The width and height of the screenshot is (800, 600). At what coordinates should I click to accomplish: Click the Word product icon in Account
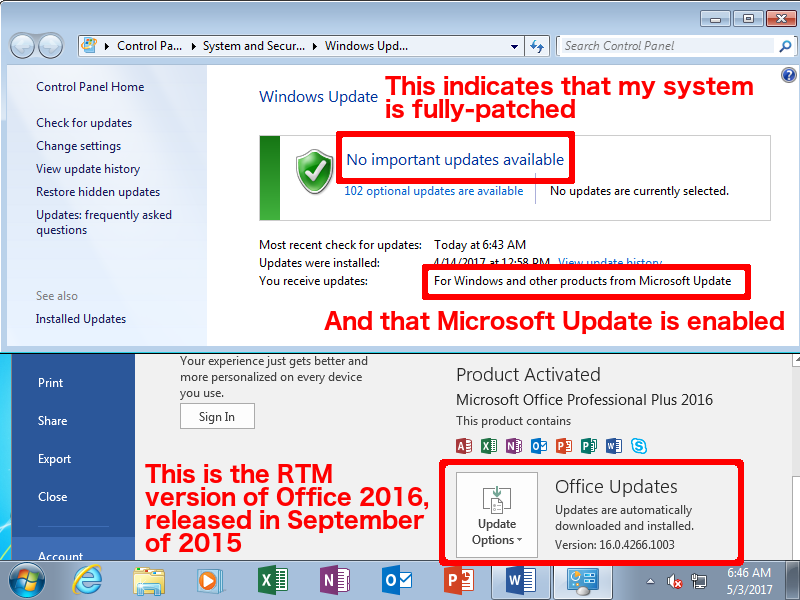614,446
